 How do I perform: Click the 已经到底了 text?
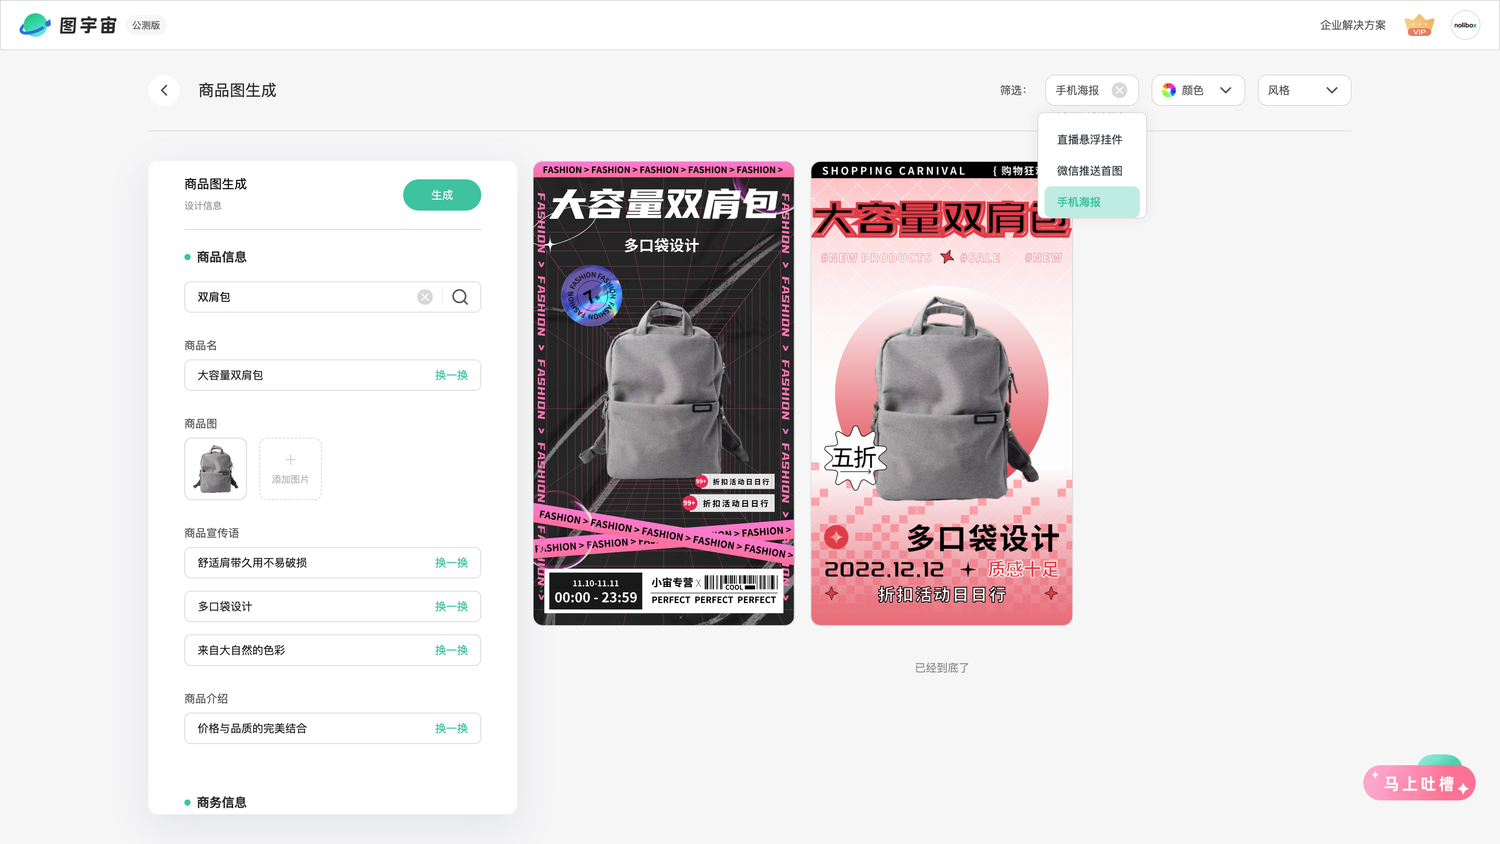coord(942,668)
